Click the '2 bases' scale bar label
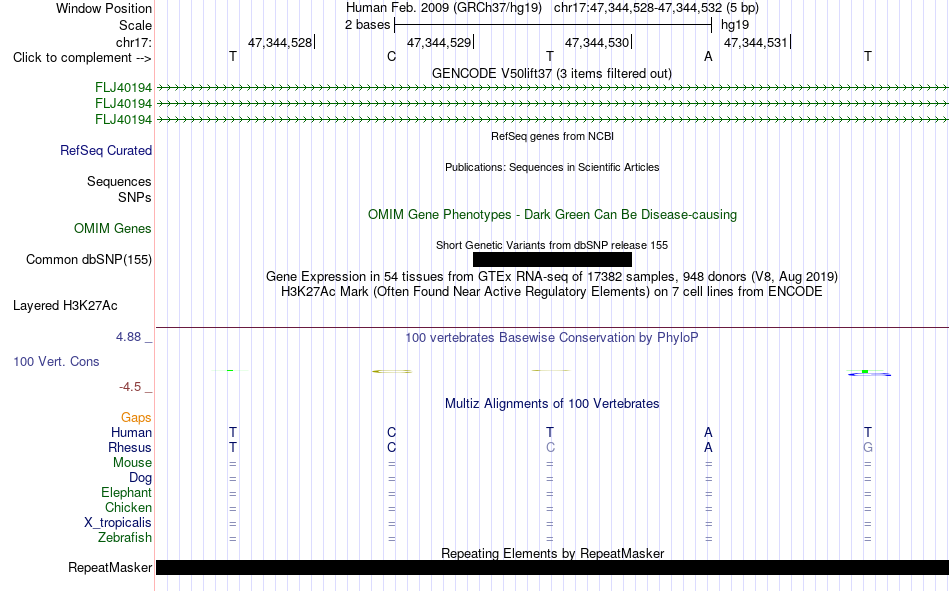Image resolution: width=950 pixels, height=591 pixels. click(367, 24)
